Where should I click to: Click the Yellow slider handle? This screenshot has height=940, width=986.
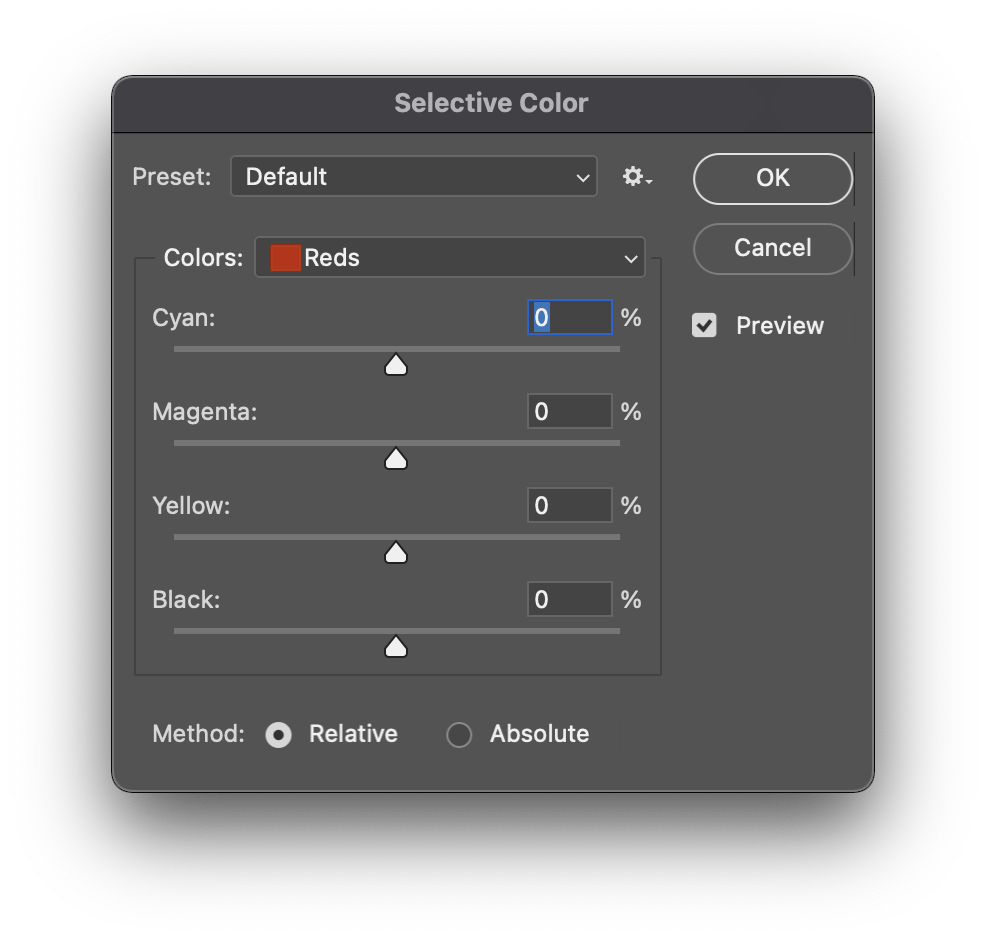click(396, 553)
